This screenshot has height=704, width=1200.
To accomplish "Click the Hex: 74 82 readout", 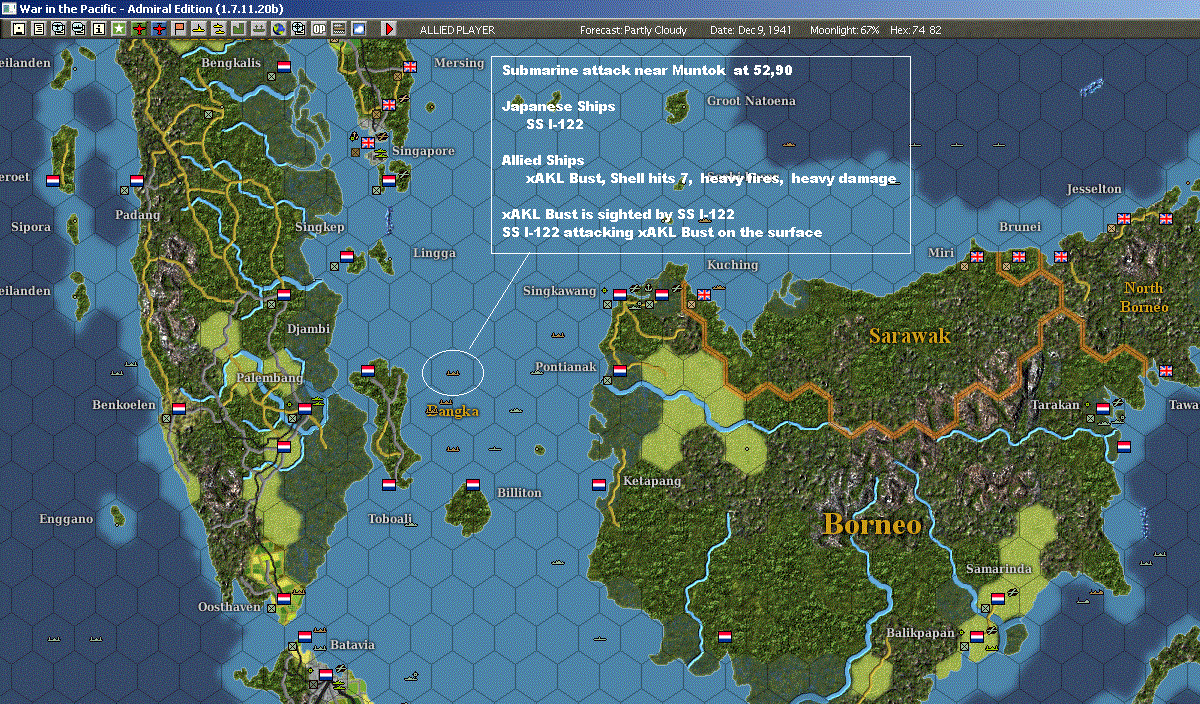I will click(x=914, y=30).
